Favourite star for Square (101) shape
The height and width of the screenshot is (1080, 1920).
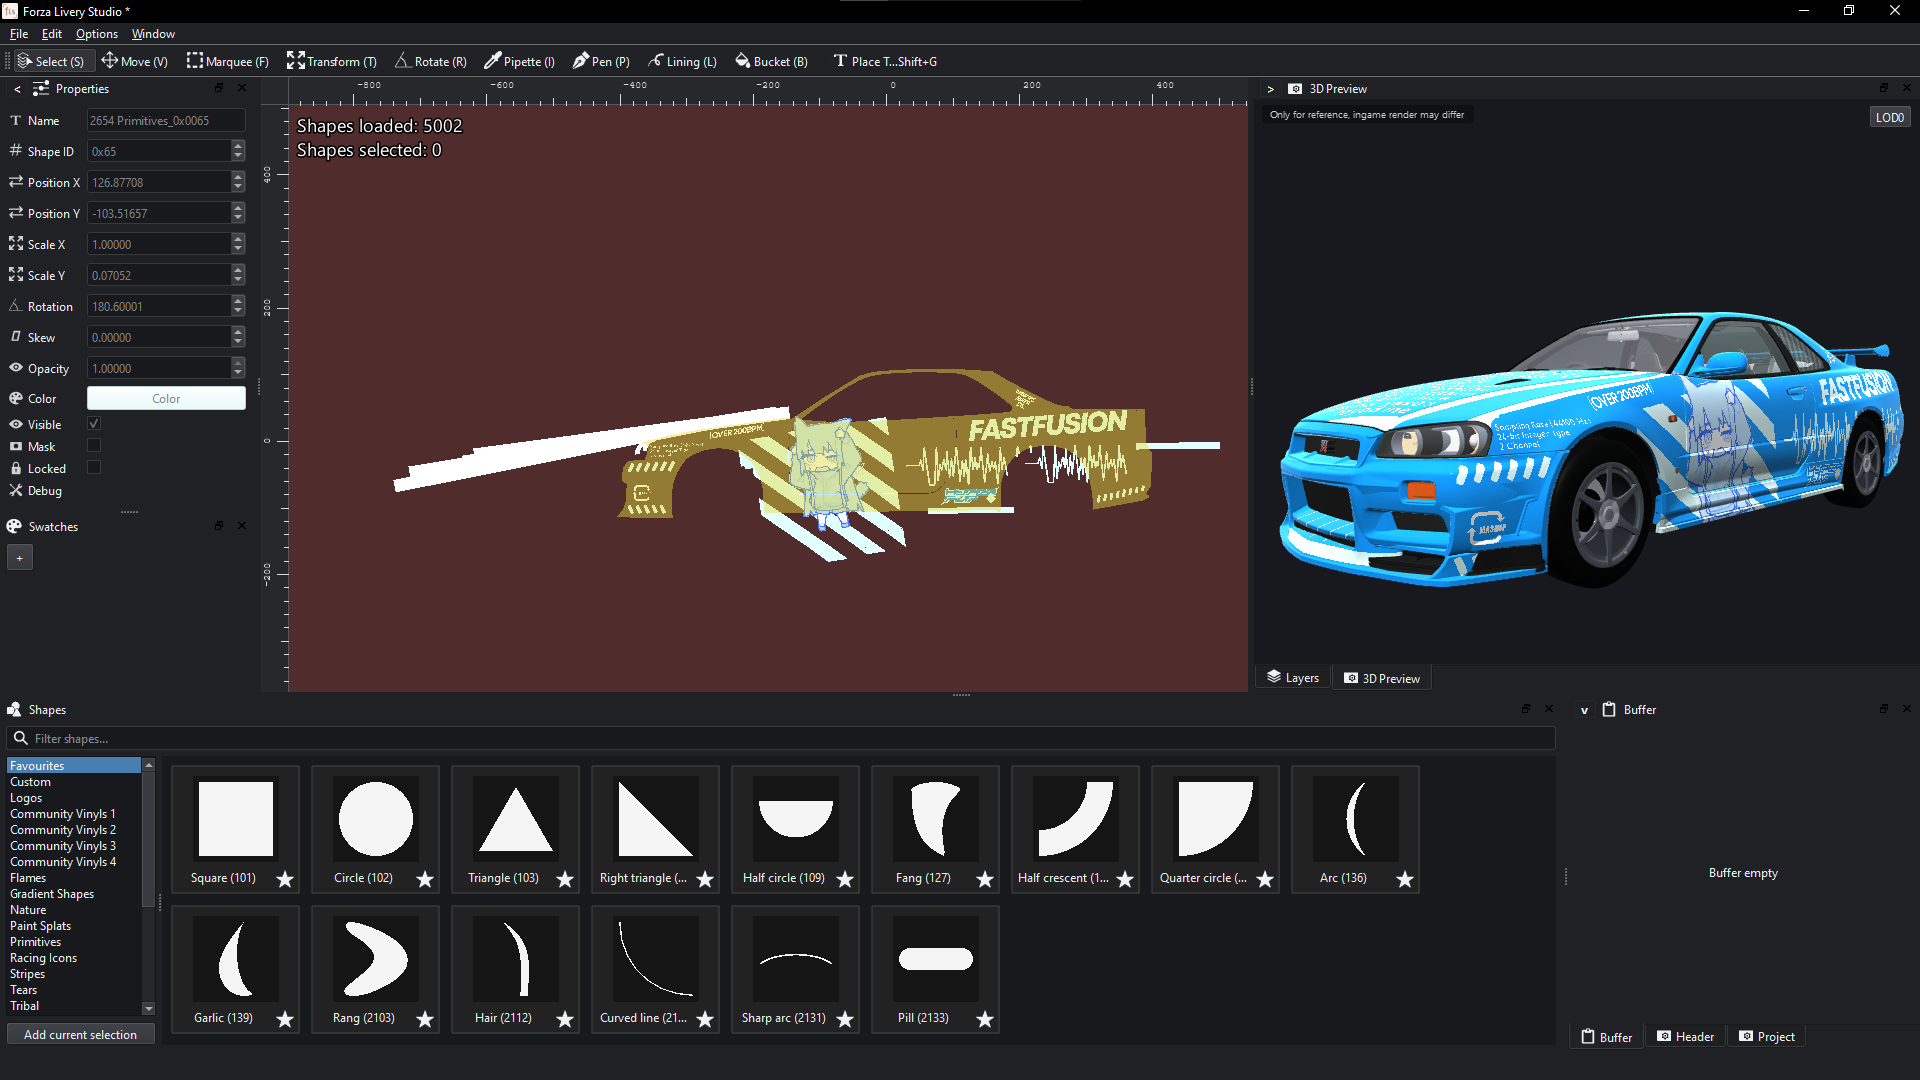pos(285,879)
